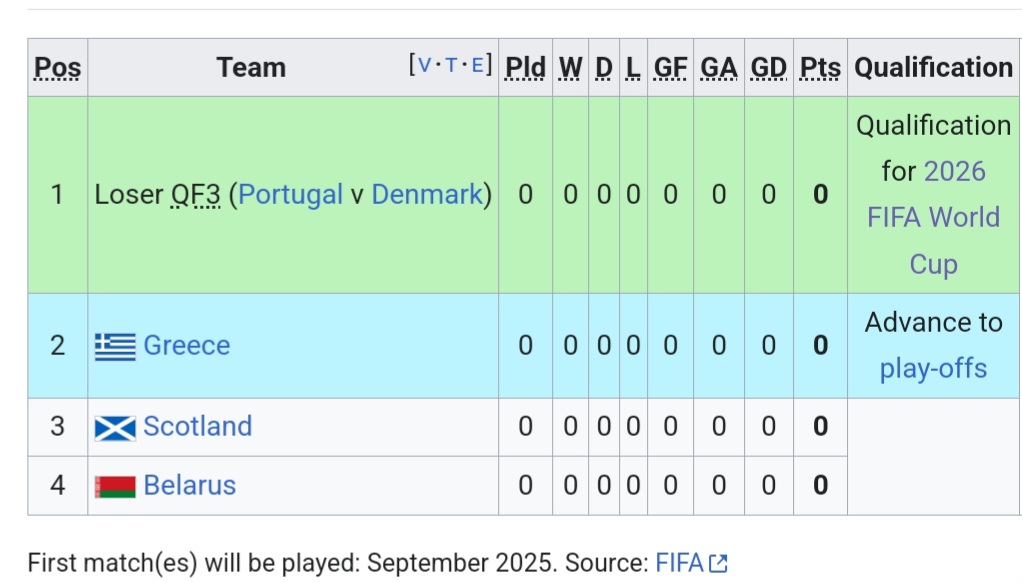Click the GD column header abbreviation
This screenshot has width=1022, height=582.
pyautogui.click(x=768, y=68)
